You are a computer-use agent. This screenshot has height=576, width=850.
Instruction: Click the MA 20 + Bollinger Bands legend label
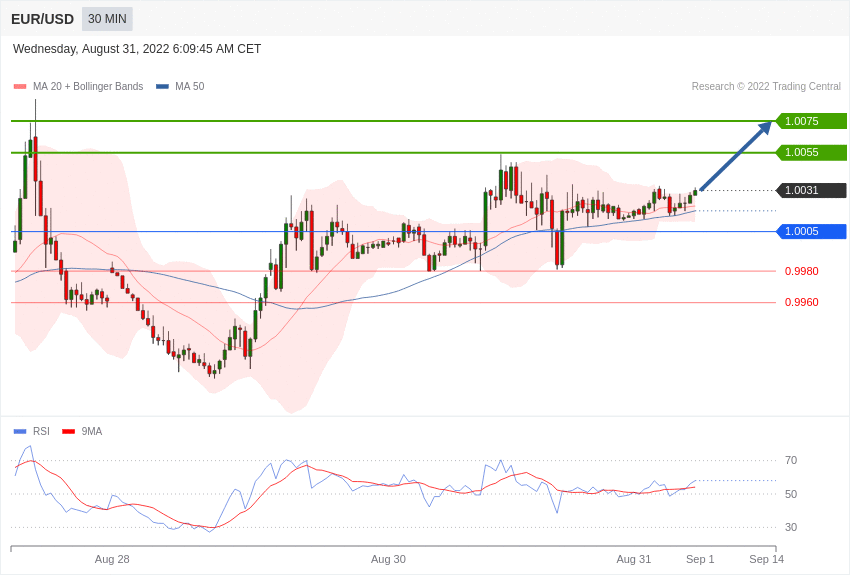point(88,86)
